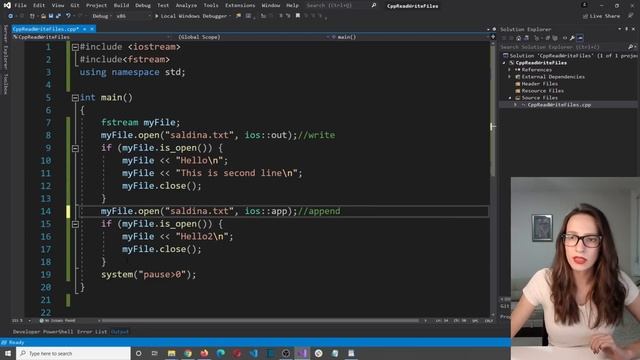Click the Solution Explorer search magnifier icon

[630, 47]
